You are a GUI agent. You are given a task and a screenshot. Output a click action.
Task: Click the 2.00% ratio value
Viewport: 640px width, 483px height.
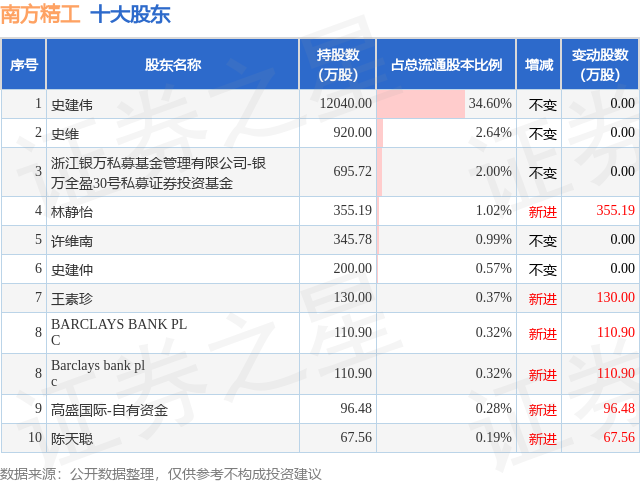coord(493,171)
